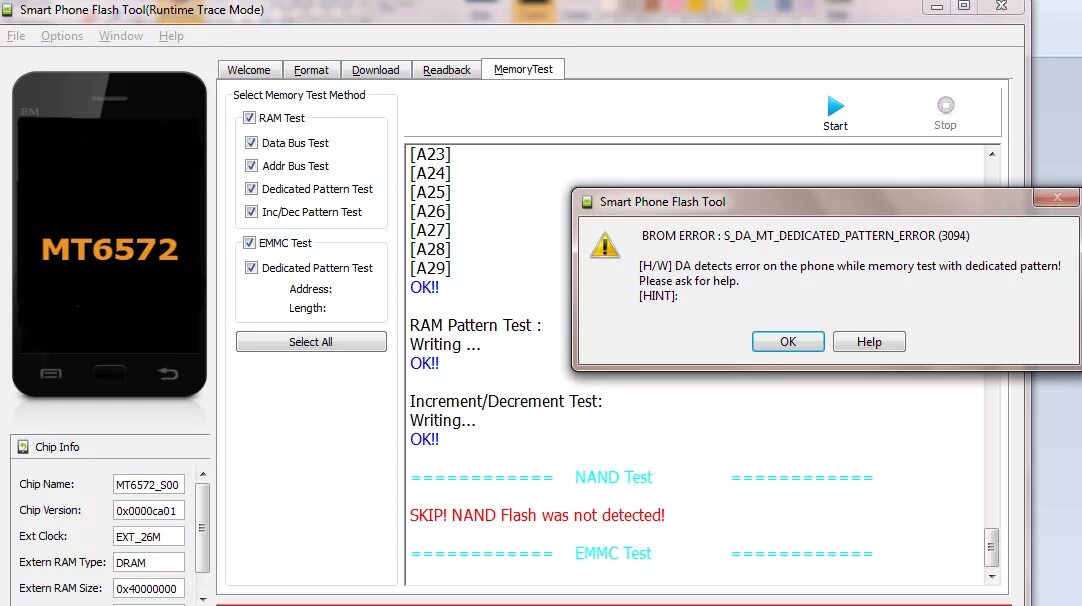Click the '[A29]' log entry
The height and width of the screenshot is (606, 1082).
[x=430, y=268]
